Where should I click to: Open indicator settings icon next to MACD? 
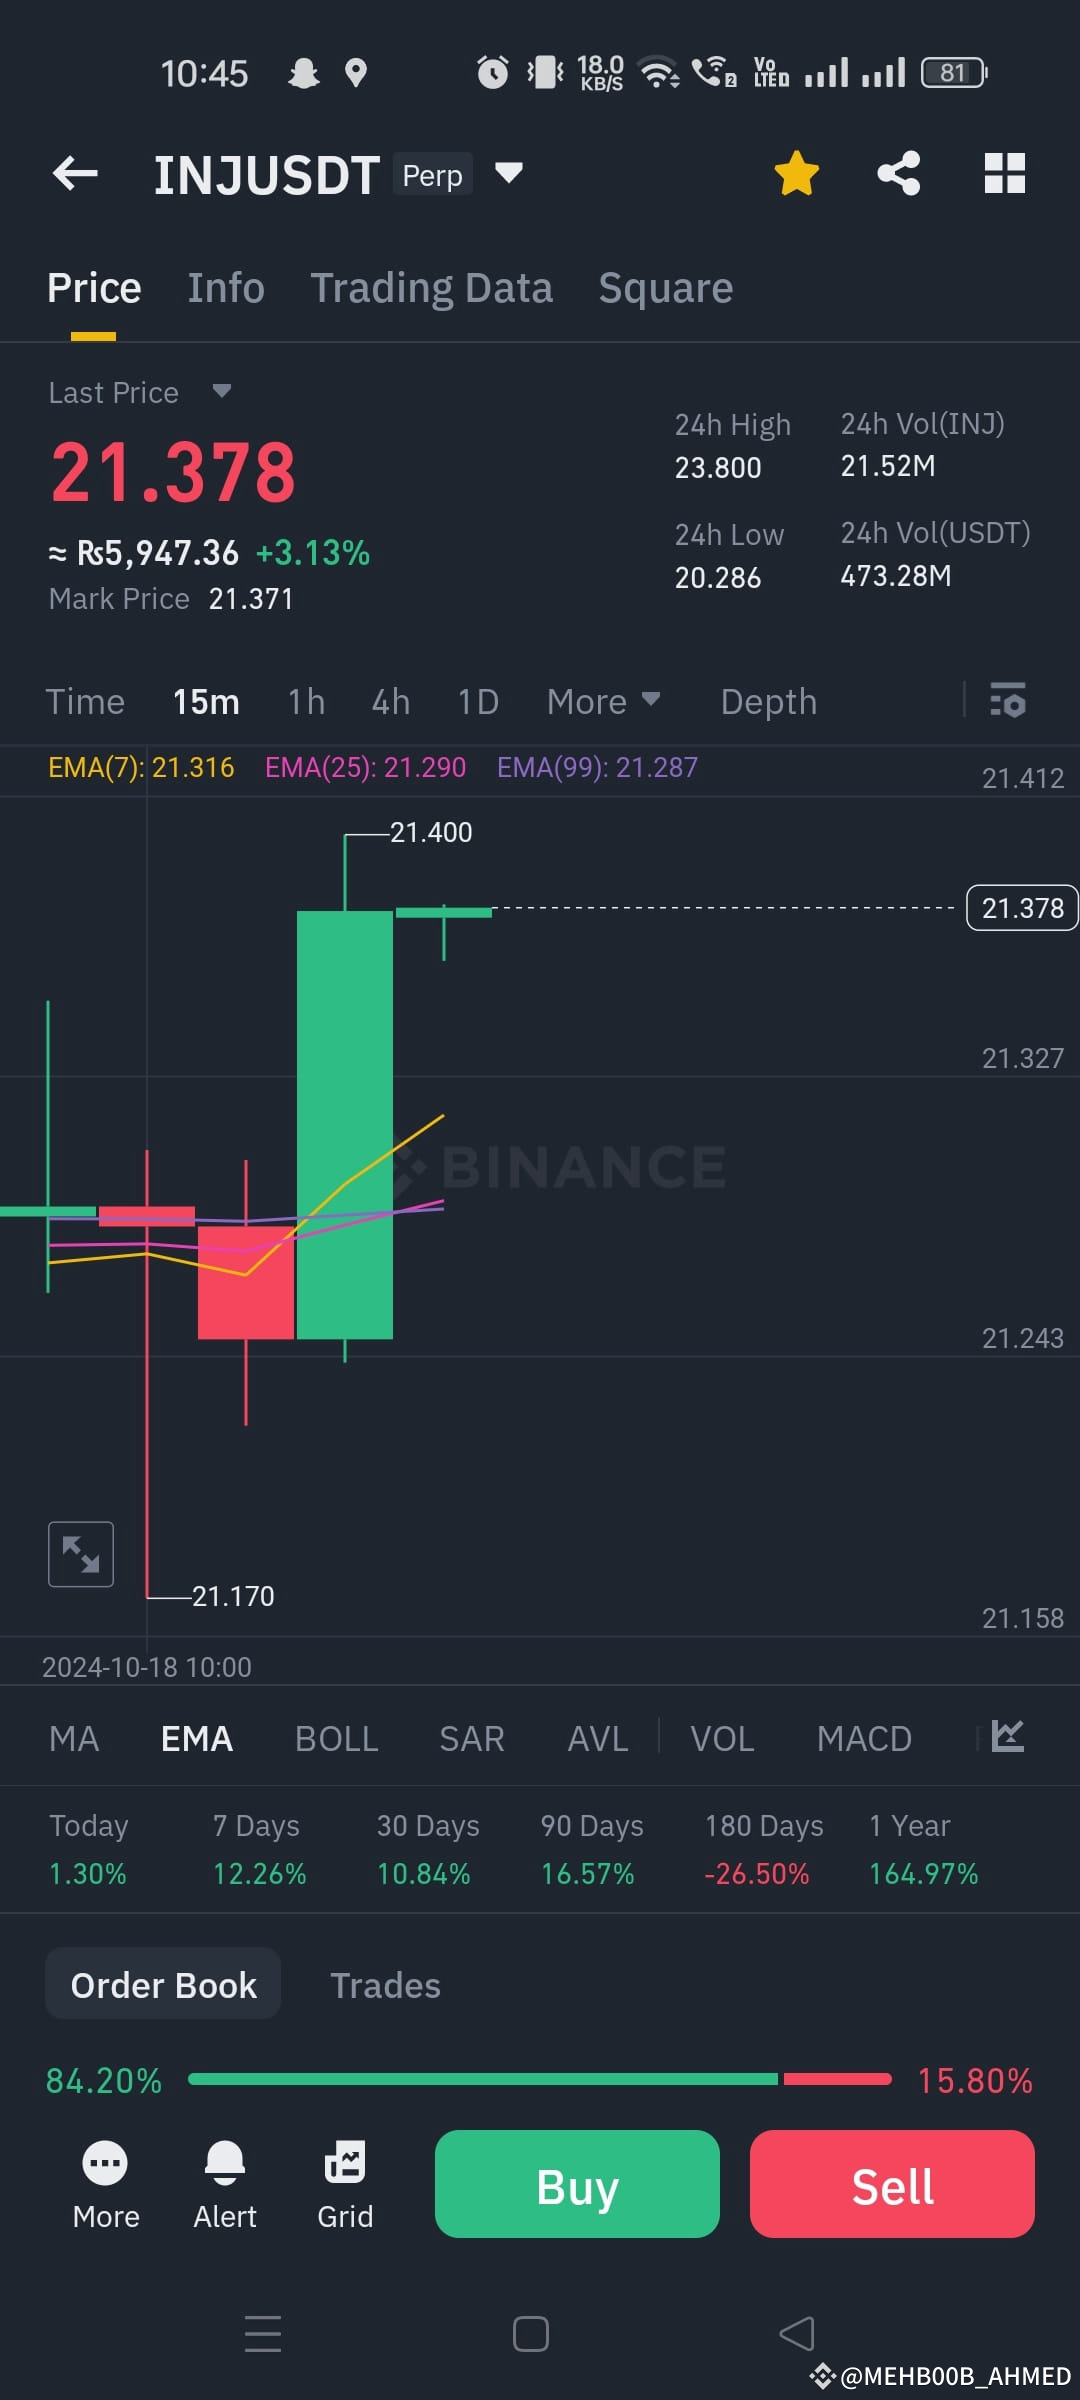click(x=1008, y=1736)
